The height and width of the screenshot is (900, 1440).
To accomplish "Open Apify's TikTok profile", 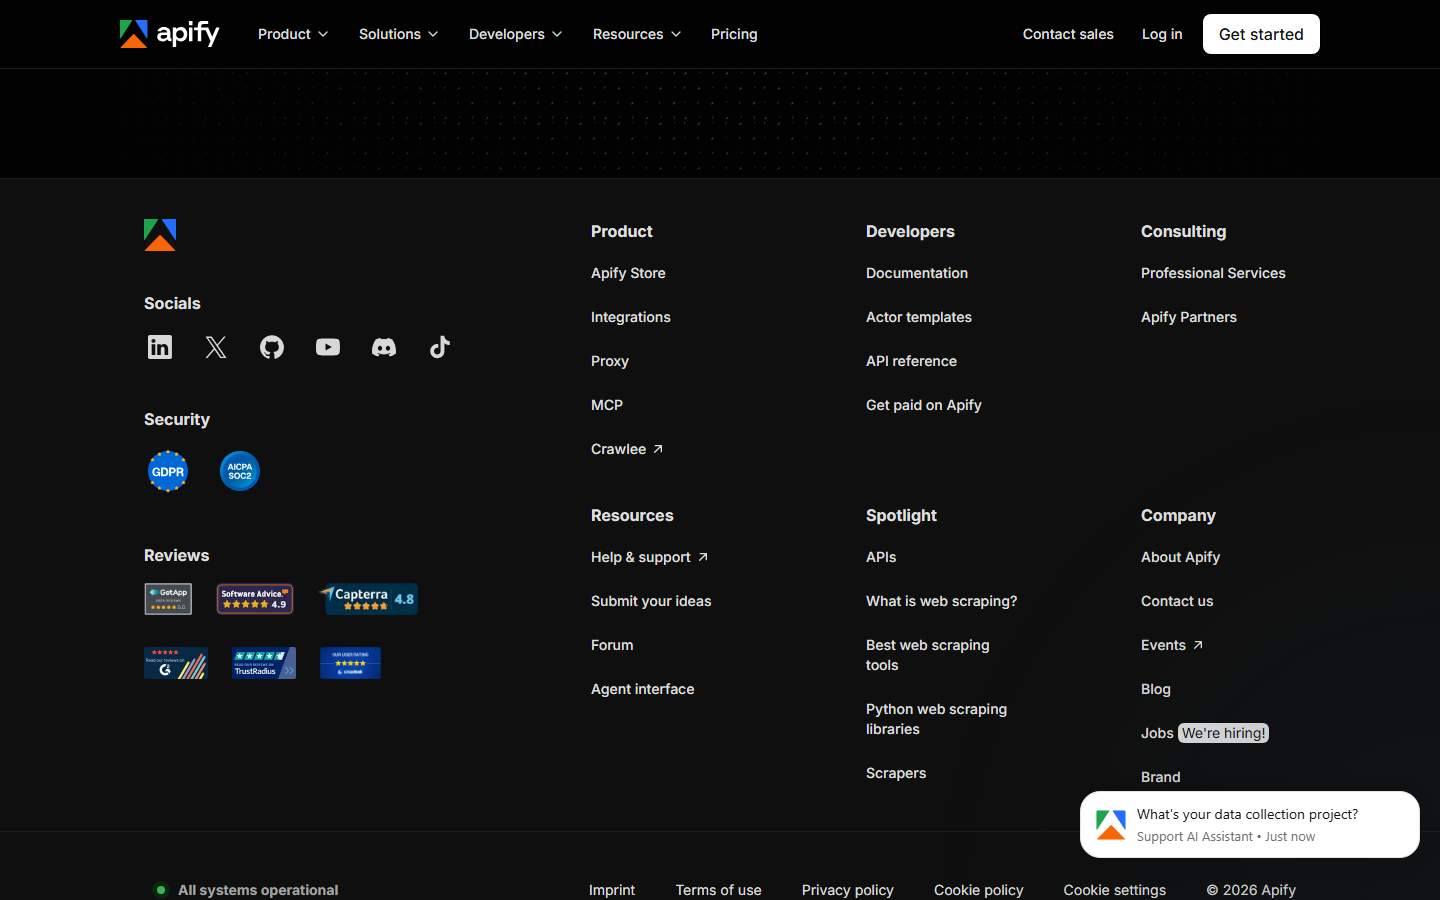I will (x=440, y=347).
